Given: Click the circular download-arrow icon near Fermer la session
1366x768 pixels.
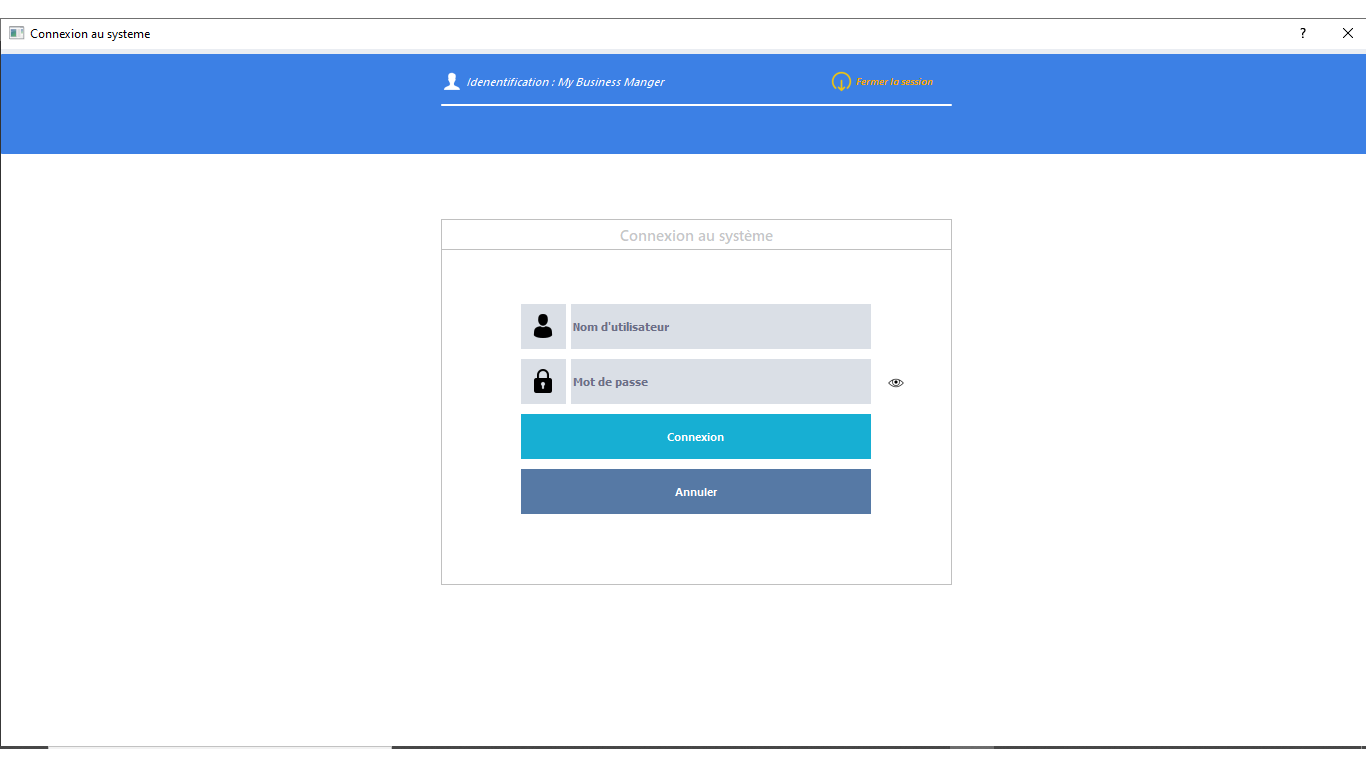Looking at the screenshot, I should tap(840, 82).
